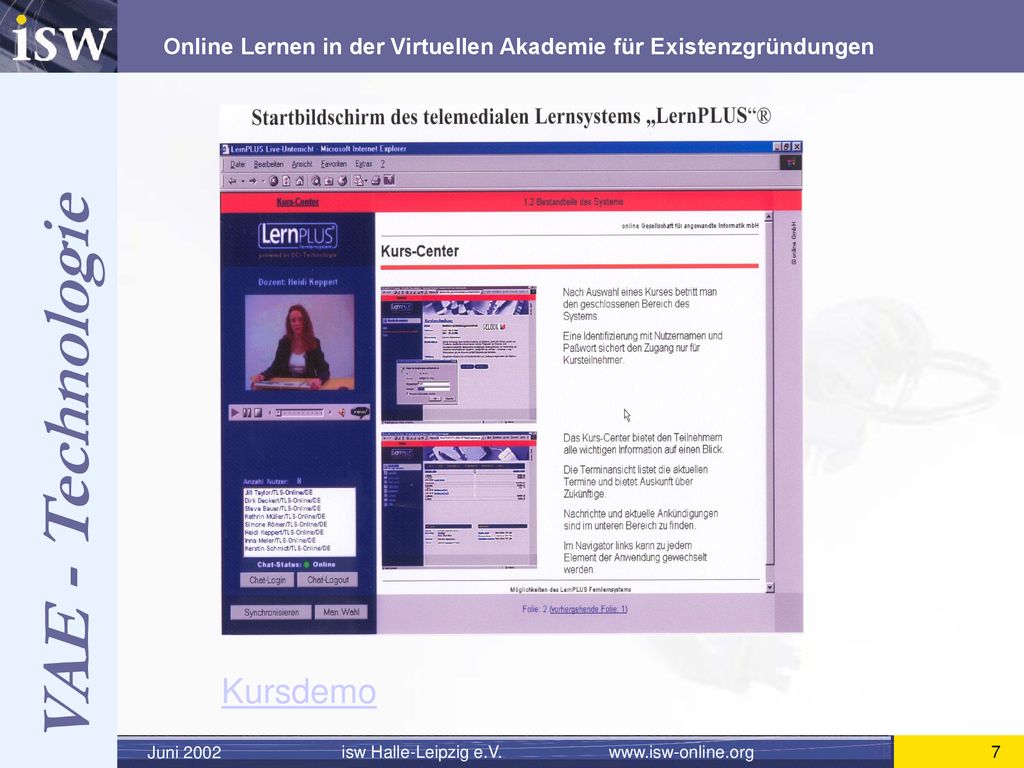Open the Ansicht menu
1024x768 pixels.
[x=302, y=165]
